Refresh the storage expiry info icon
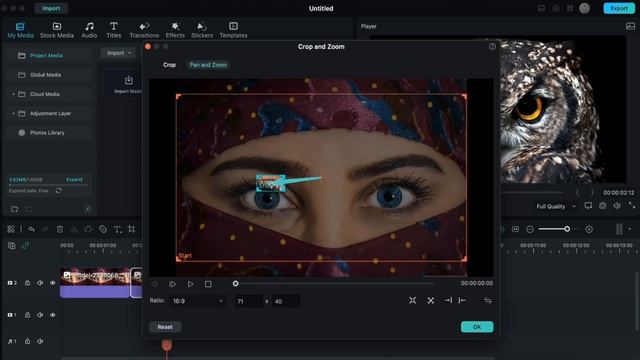 click(x=58, y=191)
